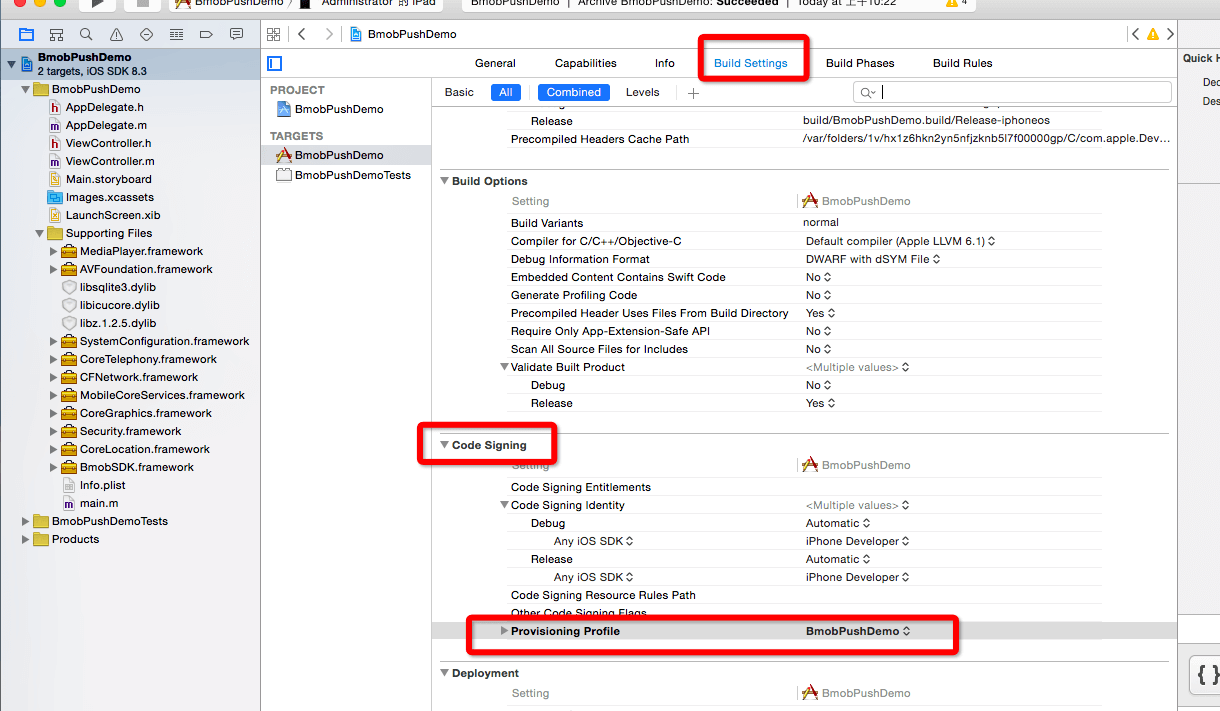Show the Symbol navigator
The height and width of the screenshot is (711, 1220).
(x=56, y=34)
